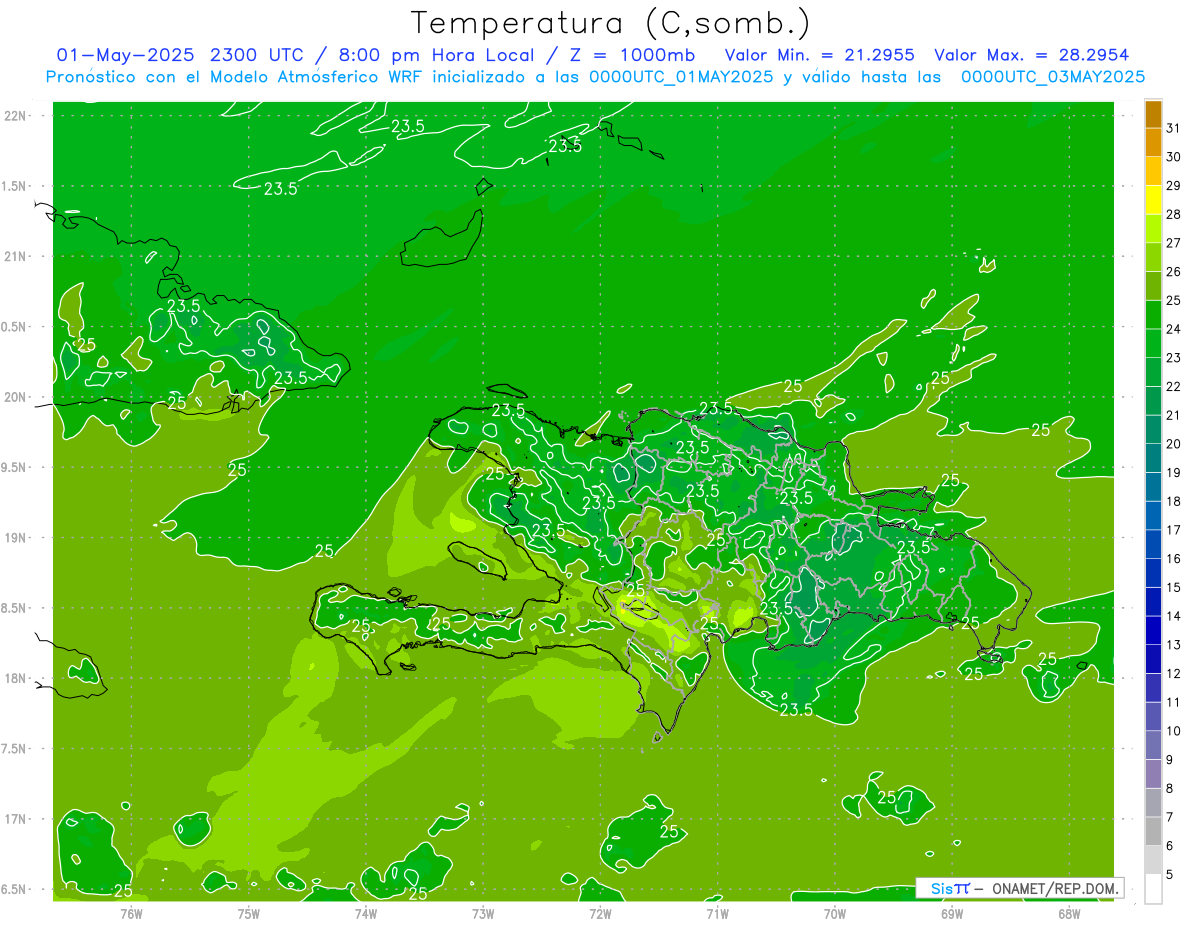Viewport: 1200px width, 927px height.
Task: Pick the yellow legend swatch between 28 and 29
Action: tap(1153, 200)
